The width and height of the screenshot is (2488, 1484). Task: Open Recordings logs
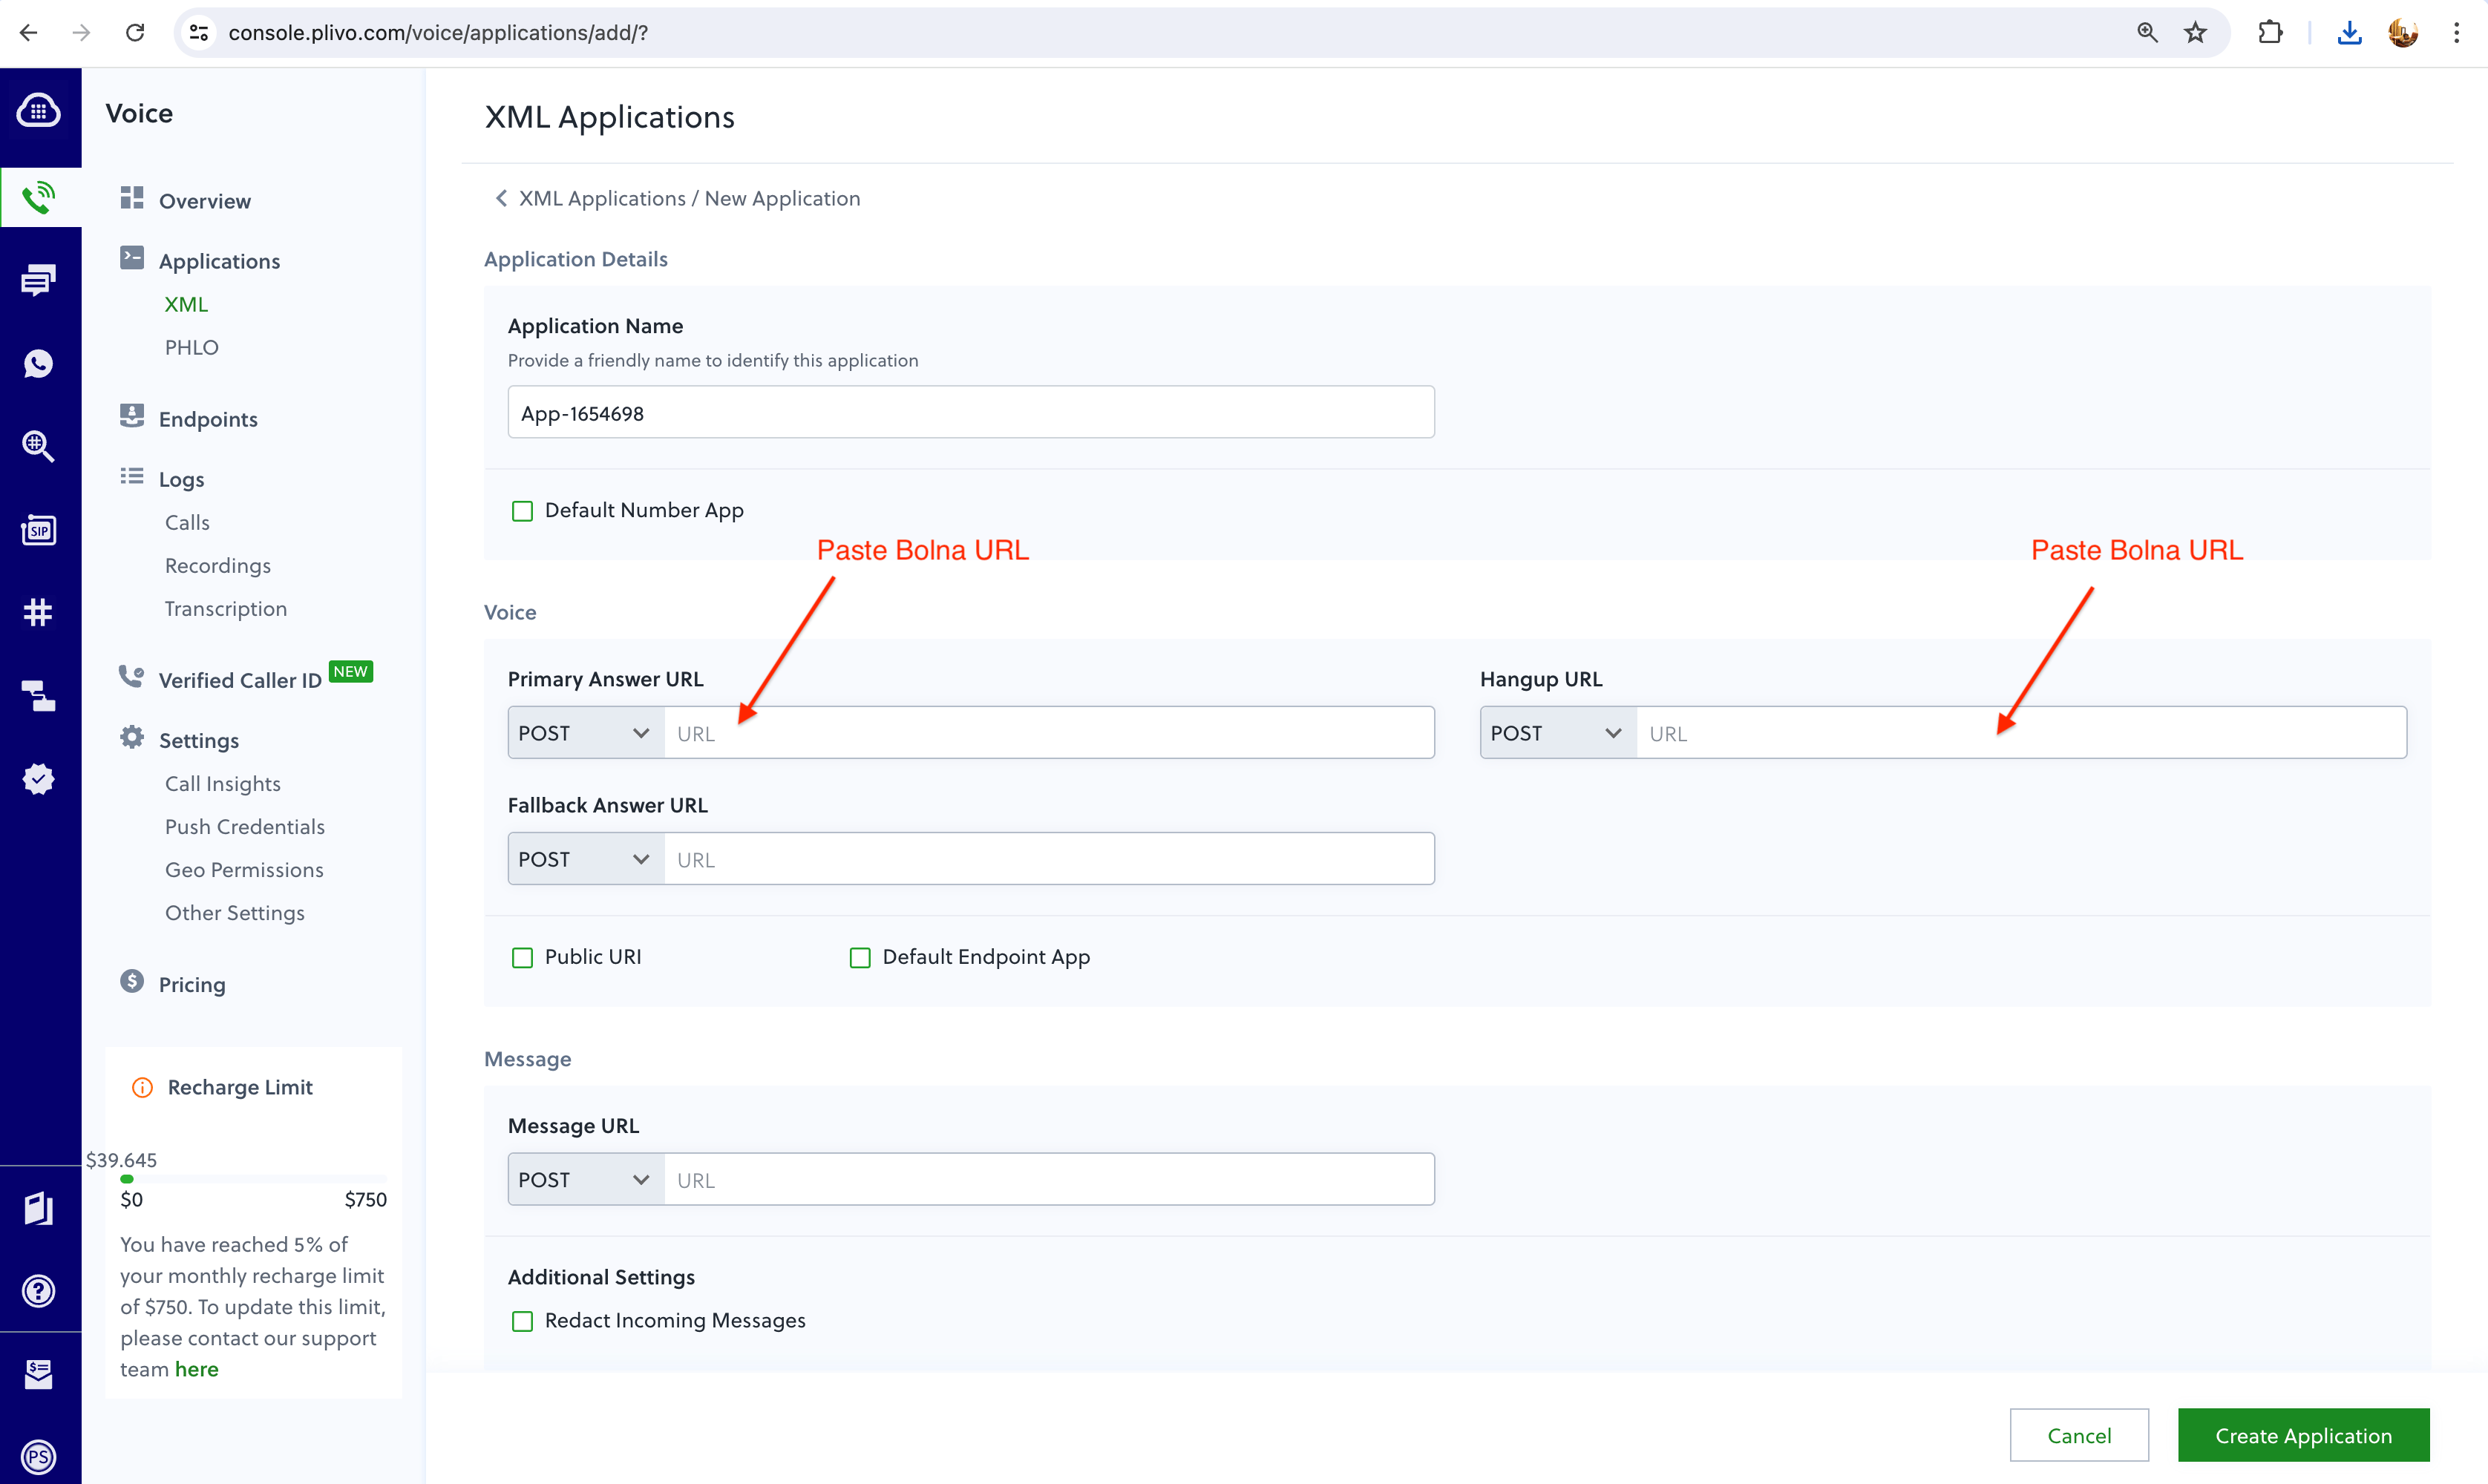pos(218,565)
